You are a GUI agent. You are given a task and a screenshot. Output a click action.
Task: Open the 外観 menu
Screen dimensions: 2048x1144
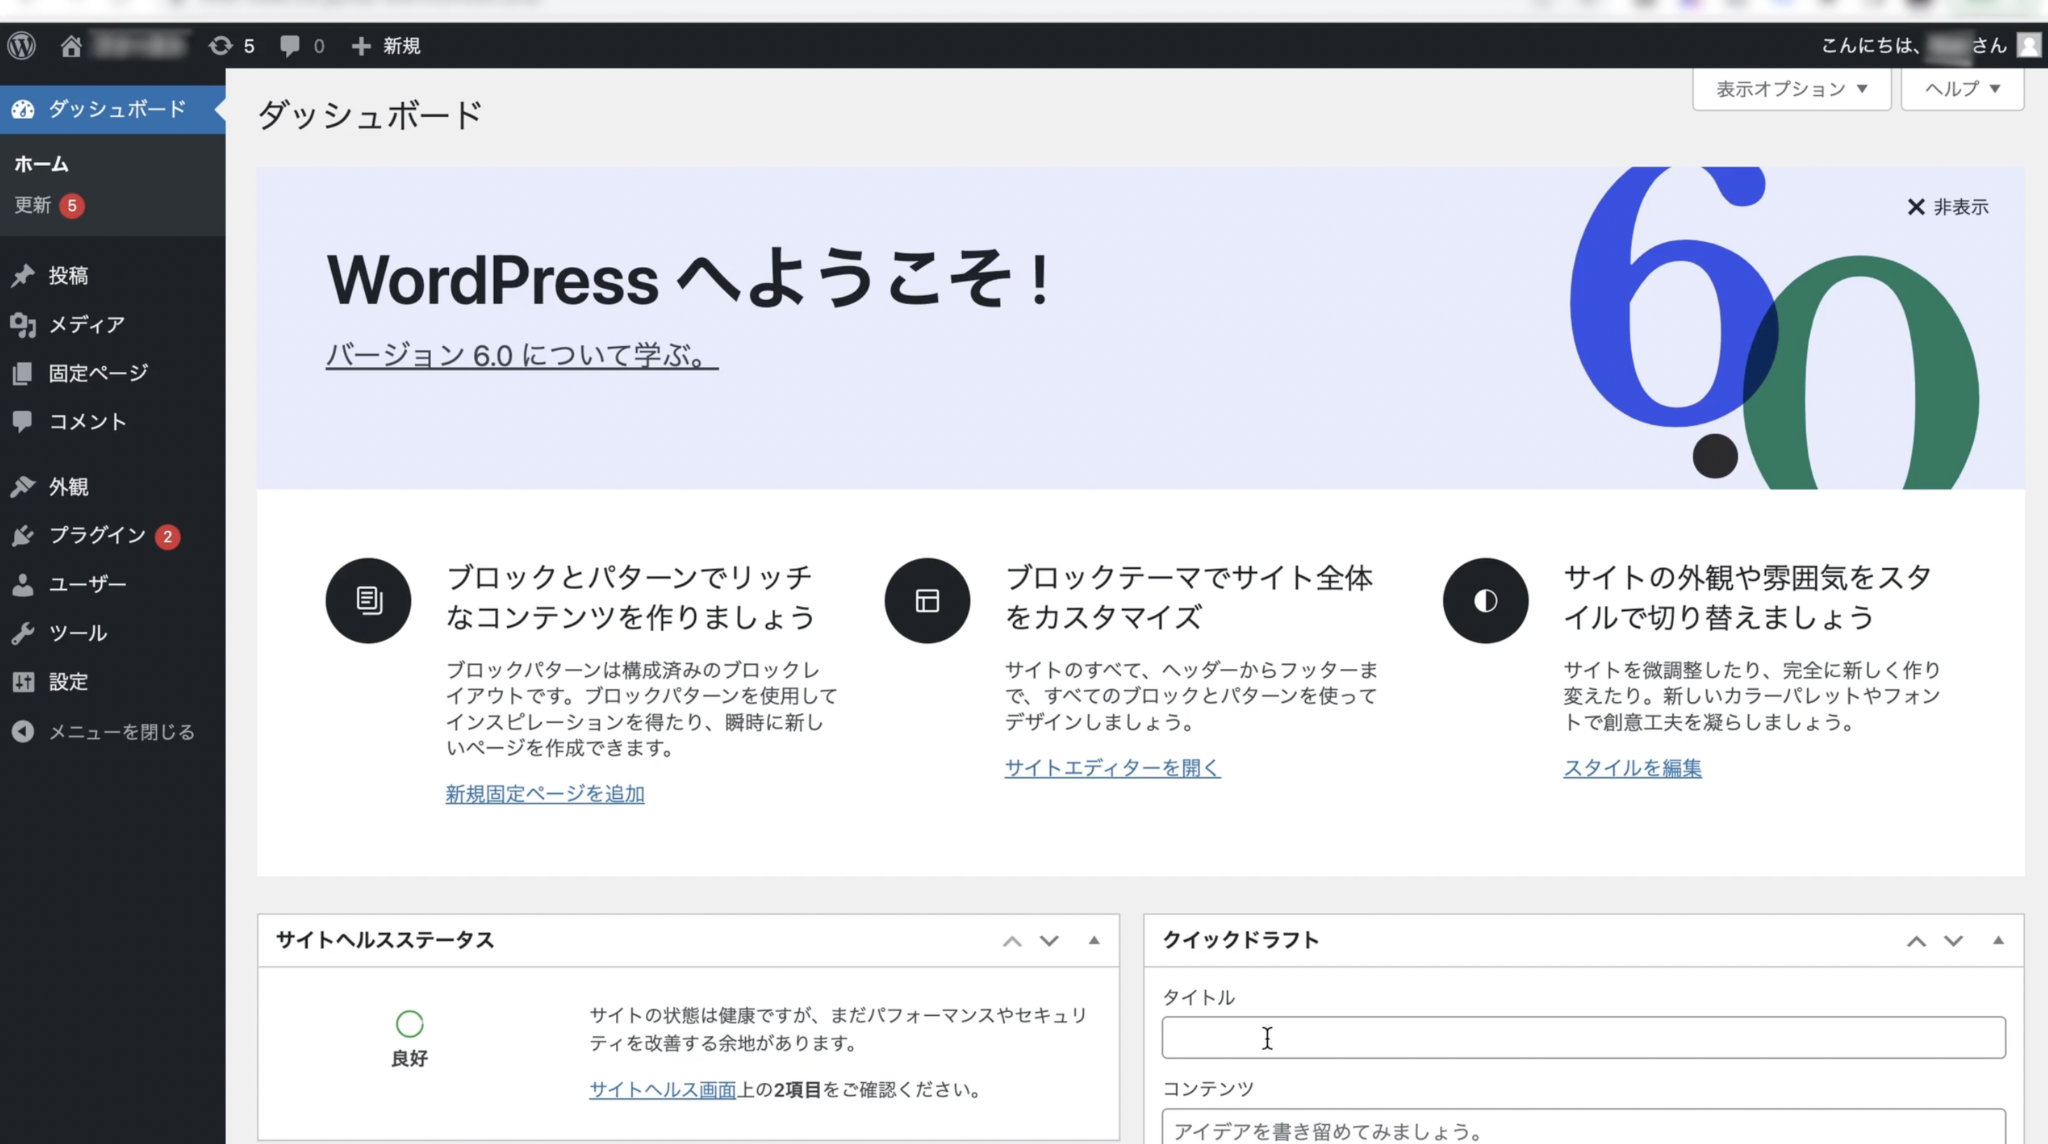click(69, 486)
